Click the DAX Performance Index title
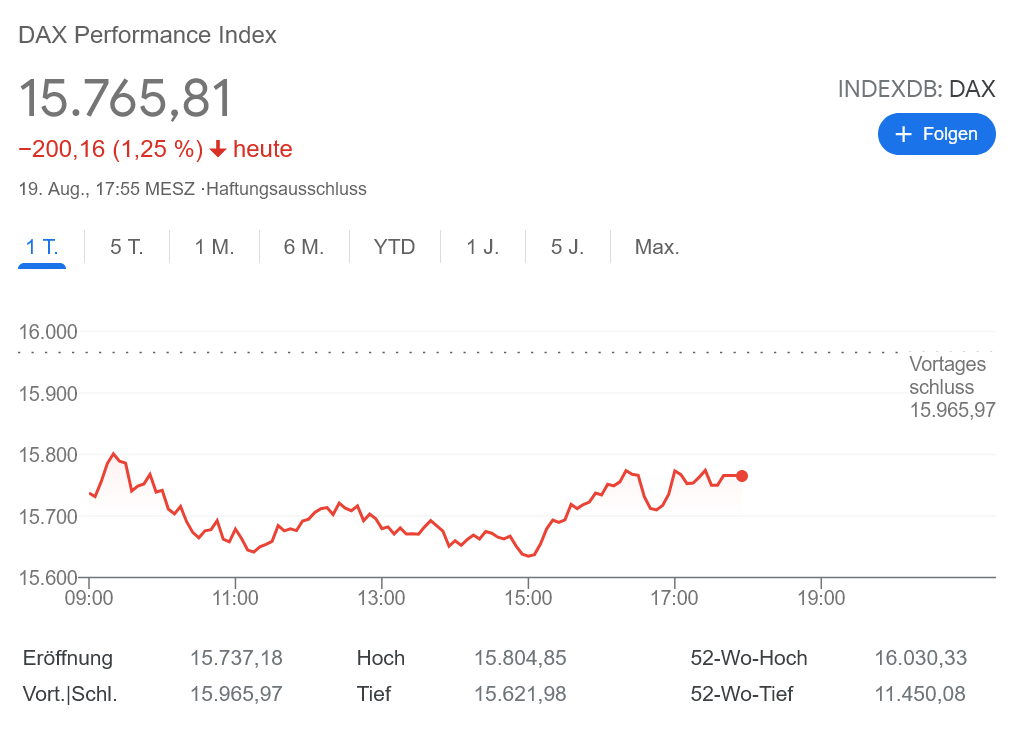The image size is (1012, 739). point(148,35)
